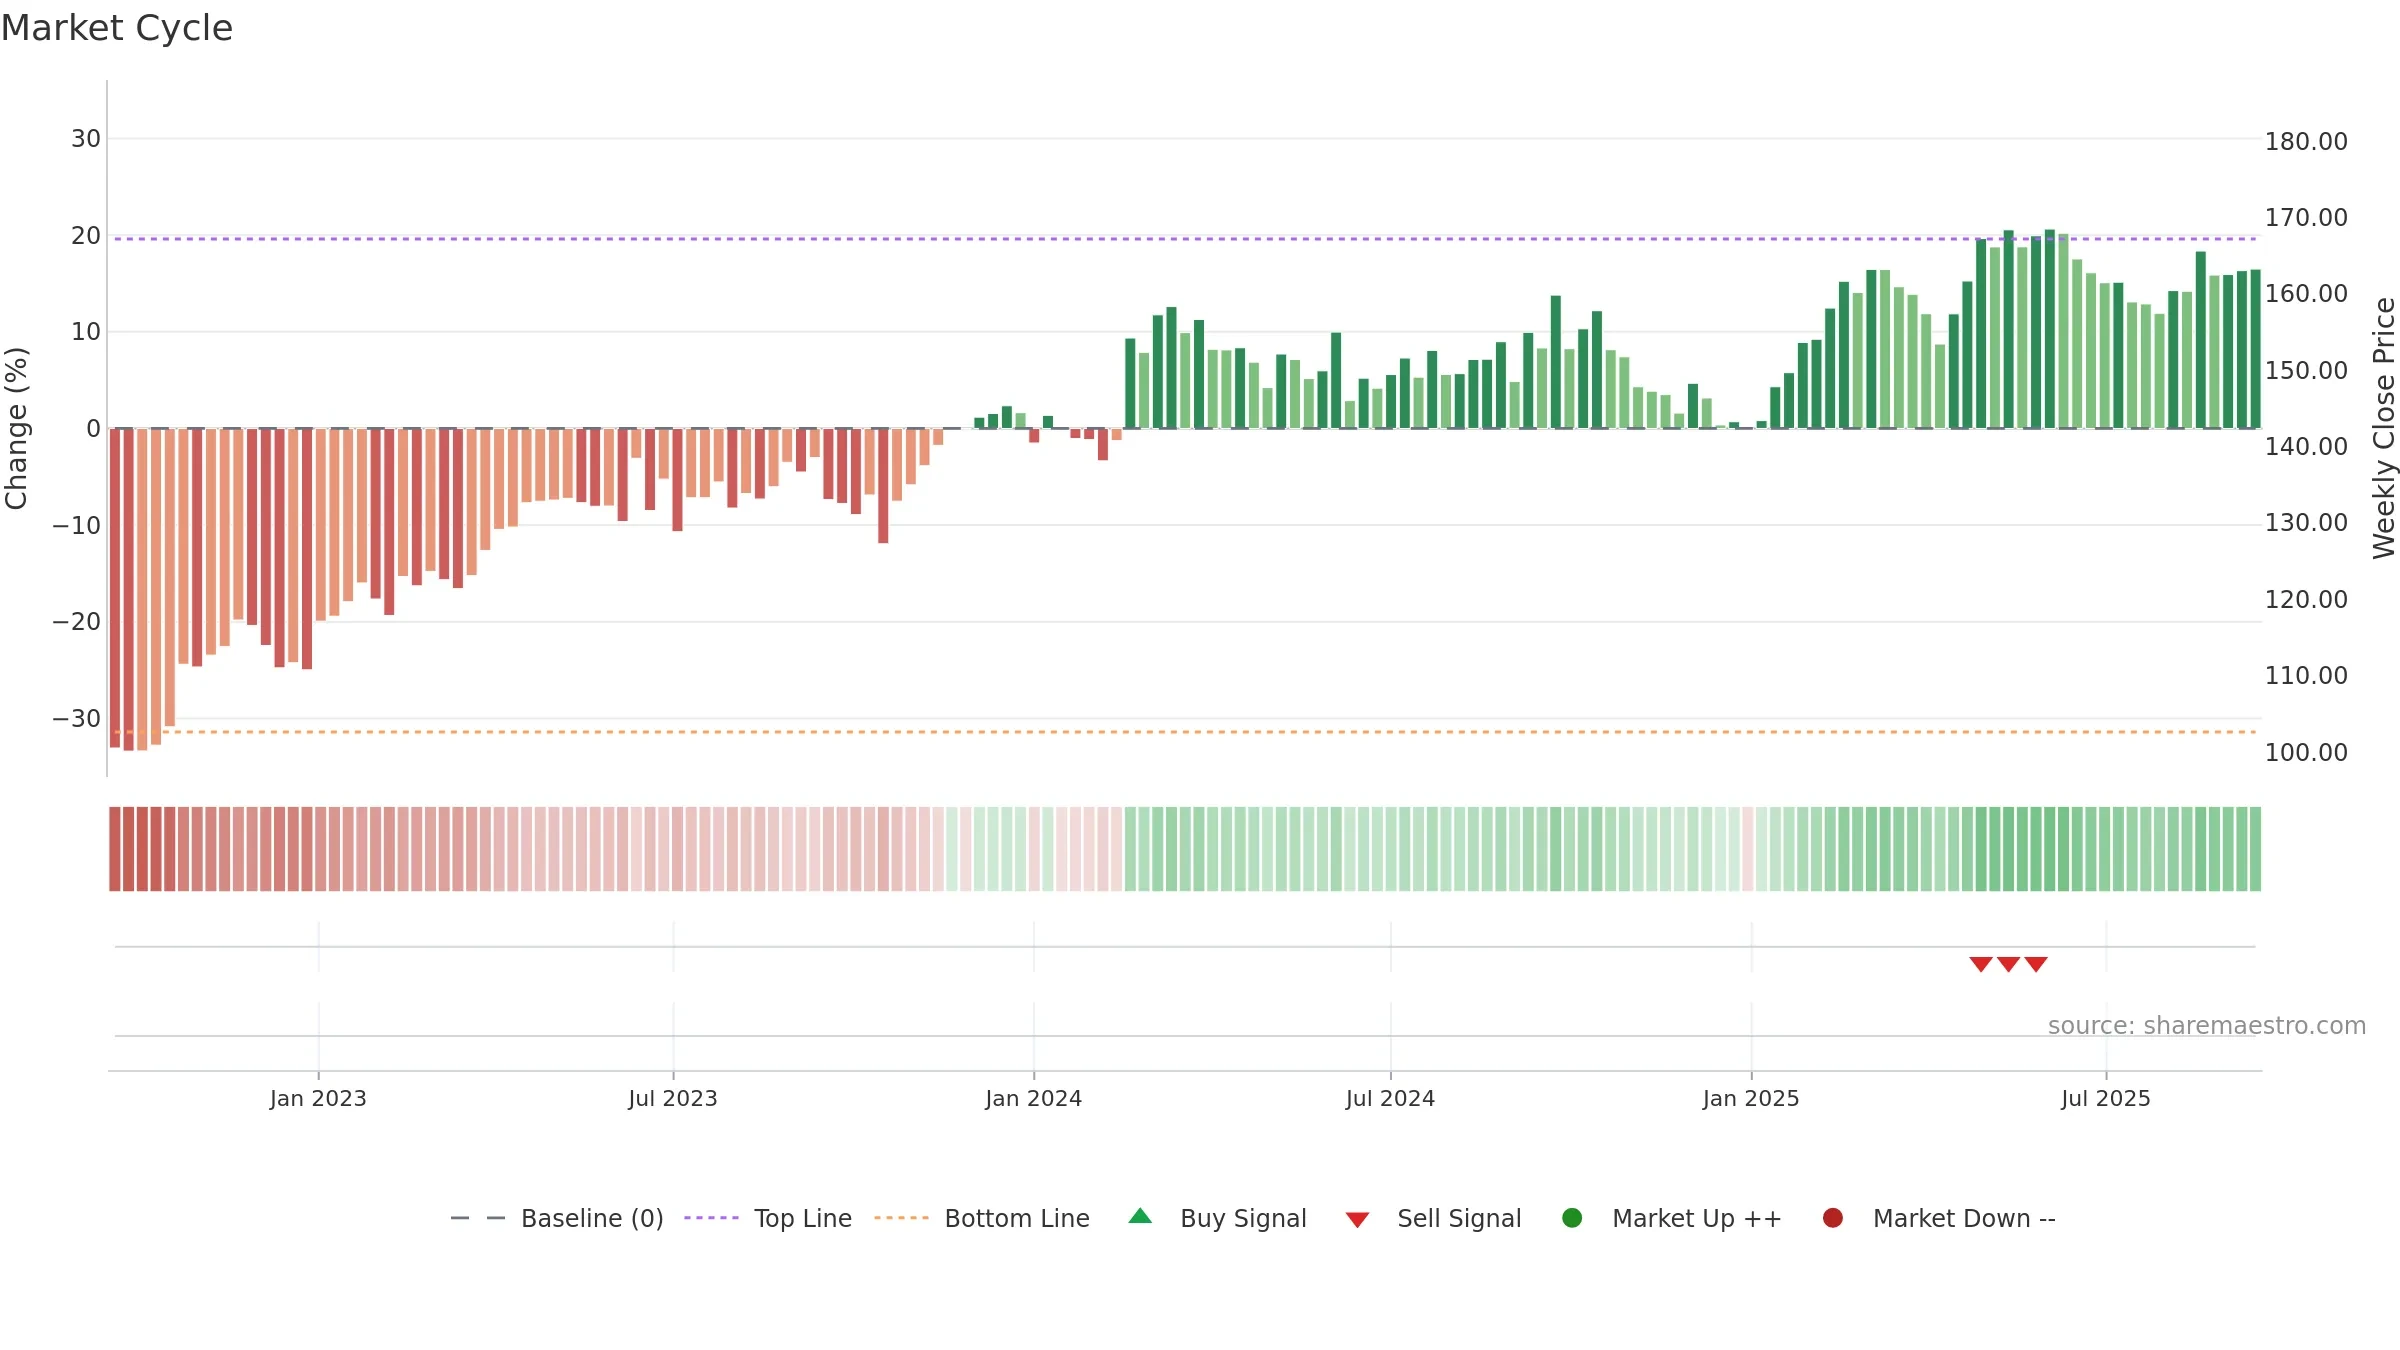This screenshot has height=1350, width=2400.
Task: Click the Jan 2025 x-axis label
Action: click(x=1751, y=1098)
